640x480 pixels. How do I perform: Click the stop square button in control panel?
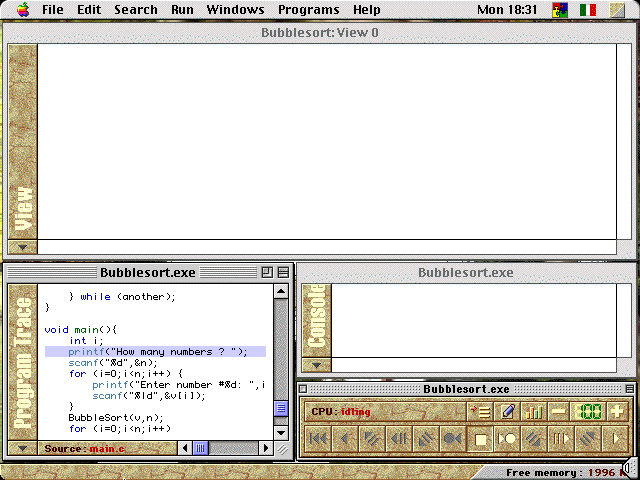click(x=481, y=438)
